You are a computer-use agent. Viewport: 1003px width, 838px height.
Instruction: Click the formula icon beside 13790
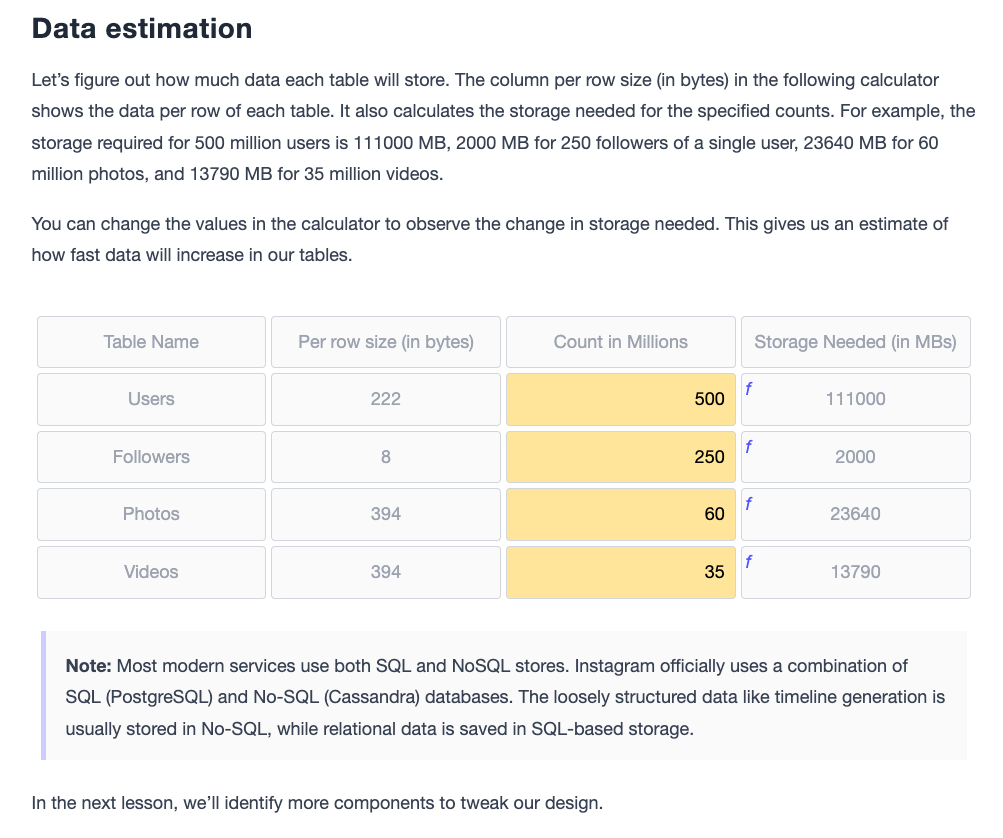748,561
